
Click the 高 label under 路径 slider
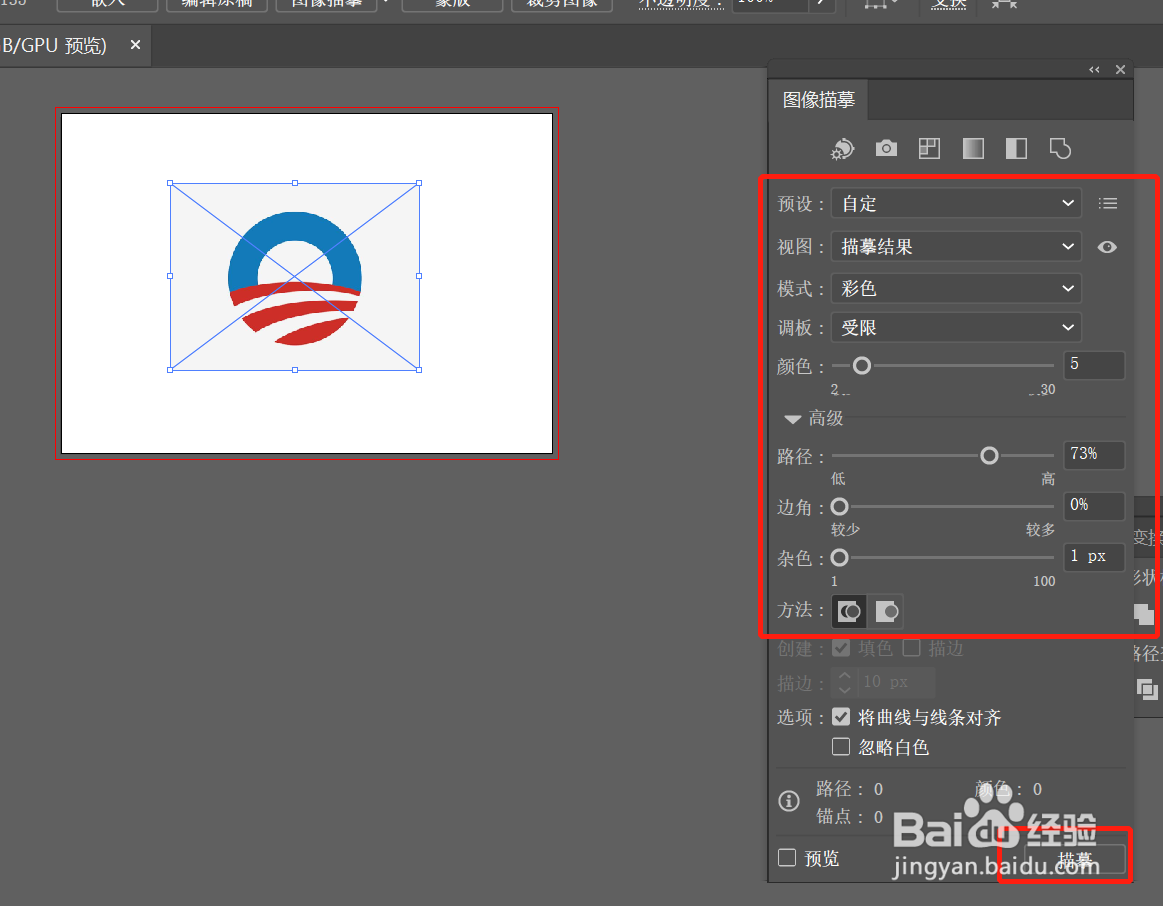[1048, 479]
